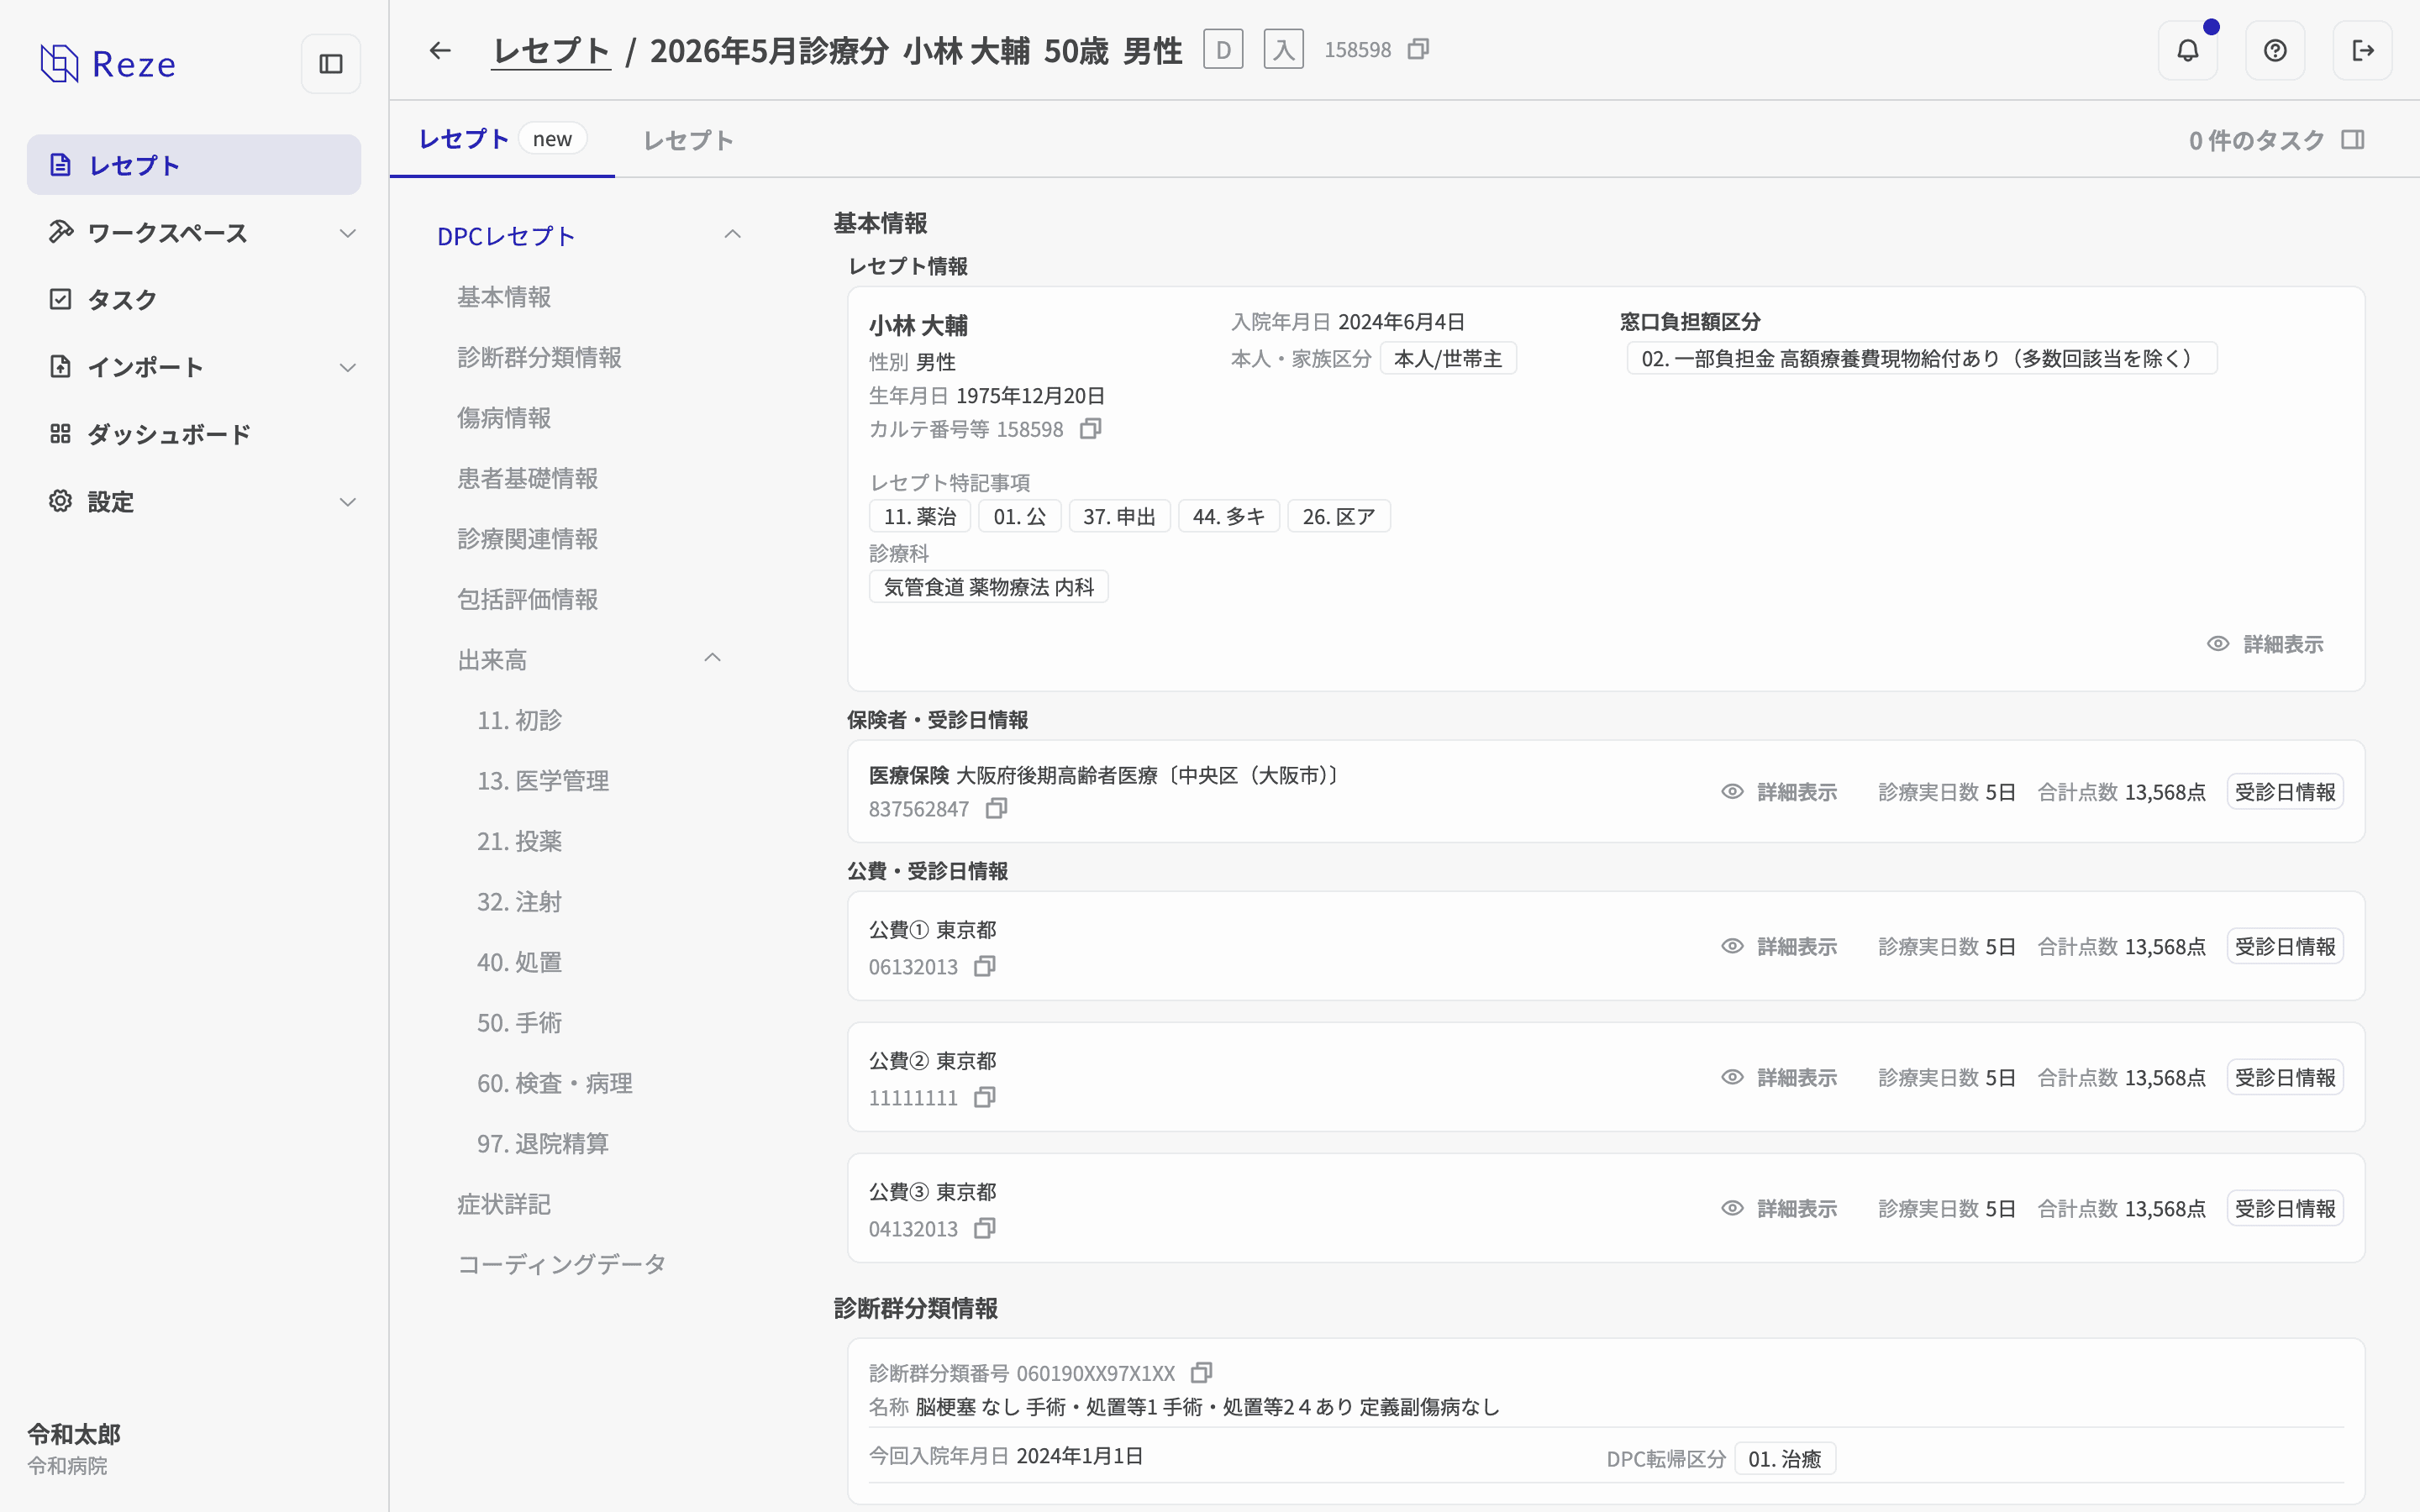
Task: Show details for 公費① 東京都
Action: tap(1779, 946)
